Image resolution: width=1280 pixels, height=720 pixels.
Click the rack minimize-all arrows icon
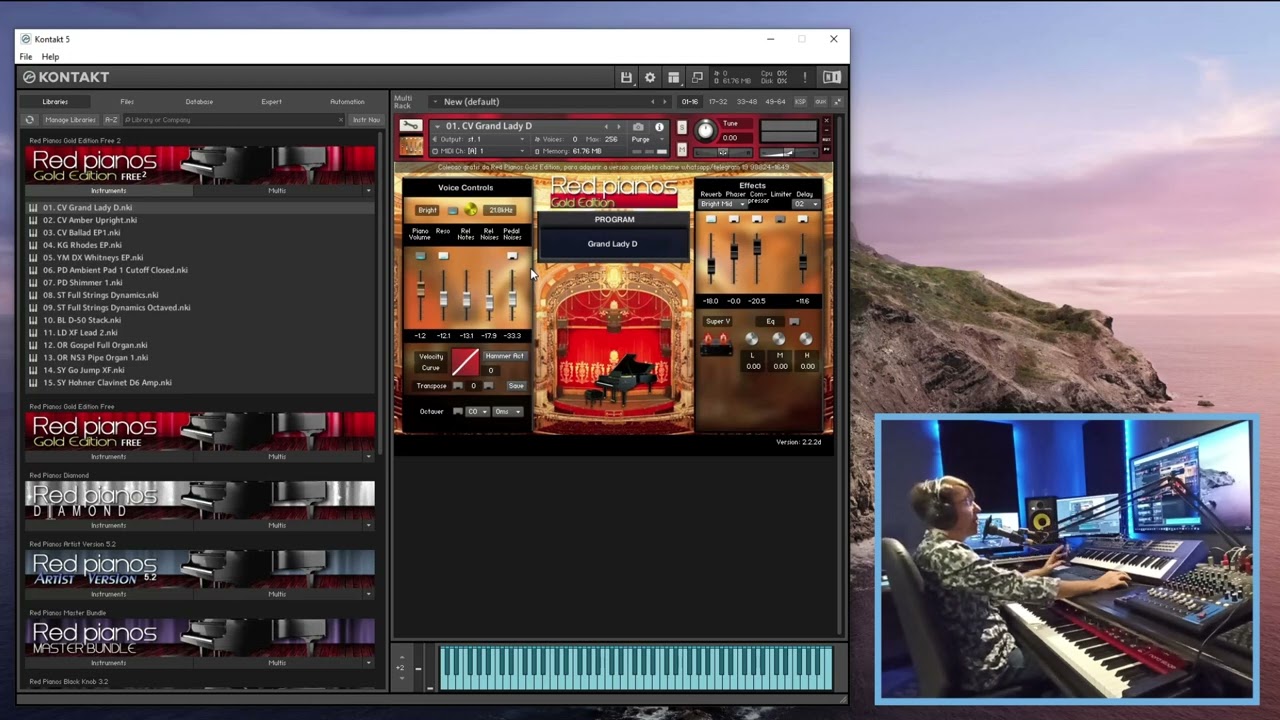(x=838, y=102)
